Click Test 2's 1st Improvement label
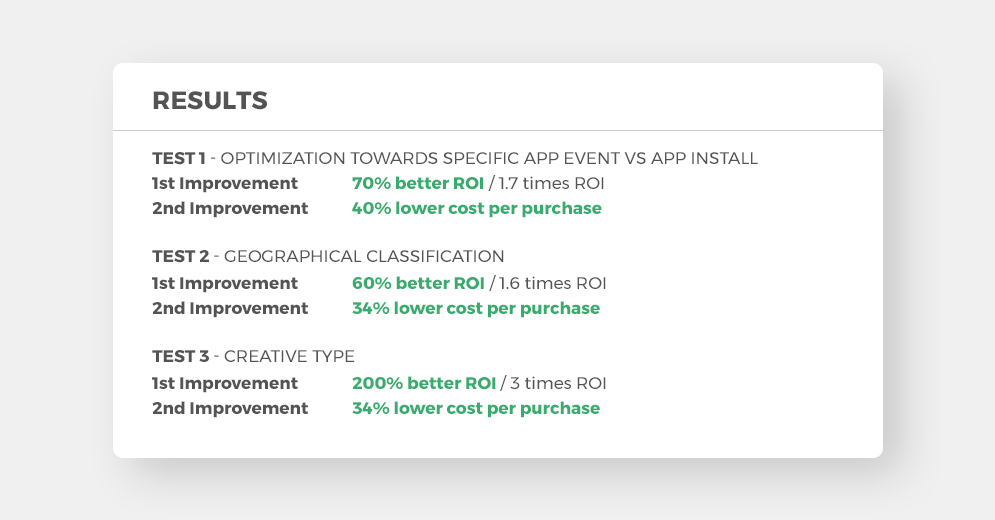Image resolution: width=995 pixels, height=520 pixels. 225,283
